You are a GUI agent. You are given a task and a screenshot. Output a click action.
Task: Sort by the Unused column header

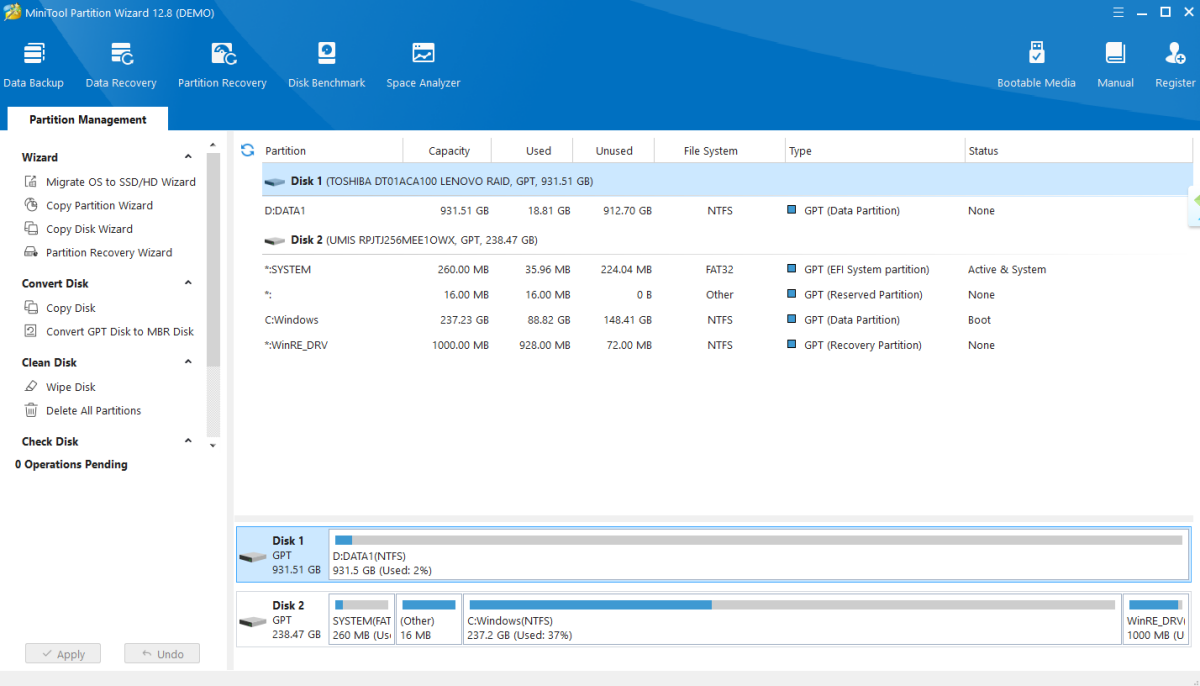tap(614, 151)
